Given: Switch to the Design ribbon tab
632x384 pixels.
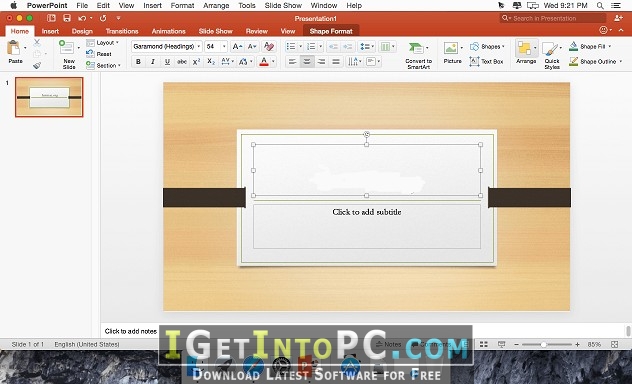Looking at the screenshot, I should pyautogui.click(x=82, y=31).
